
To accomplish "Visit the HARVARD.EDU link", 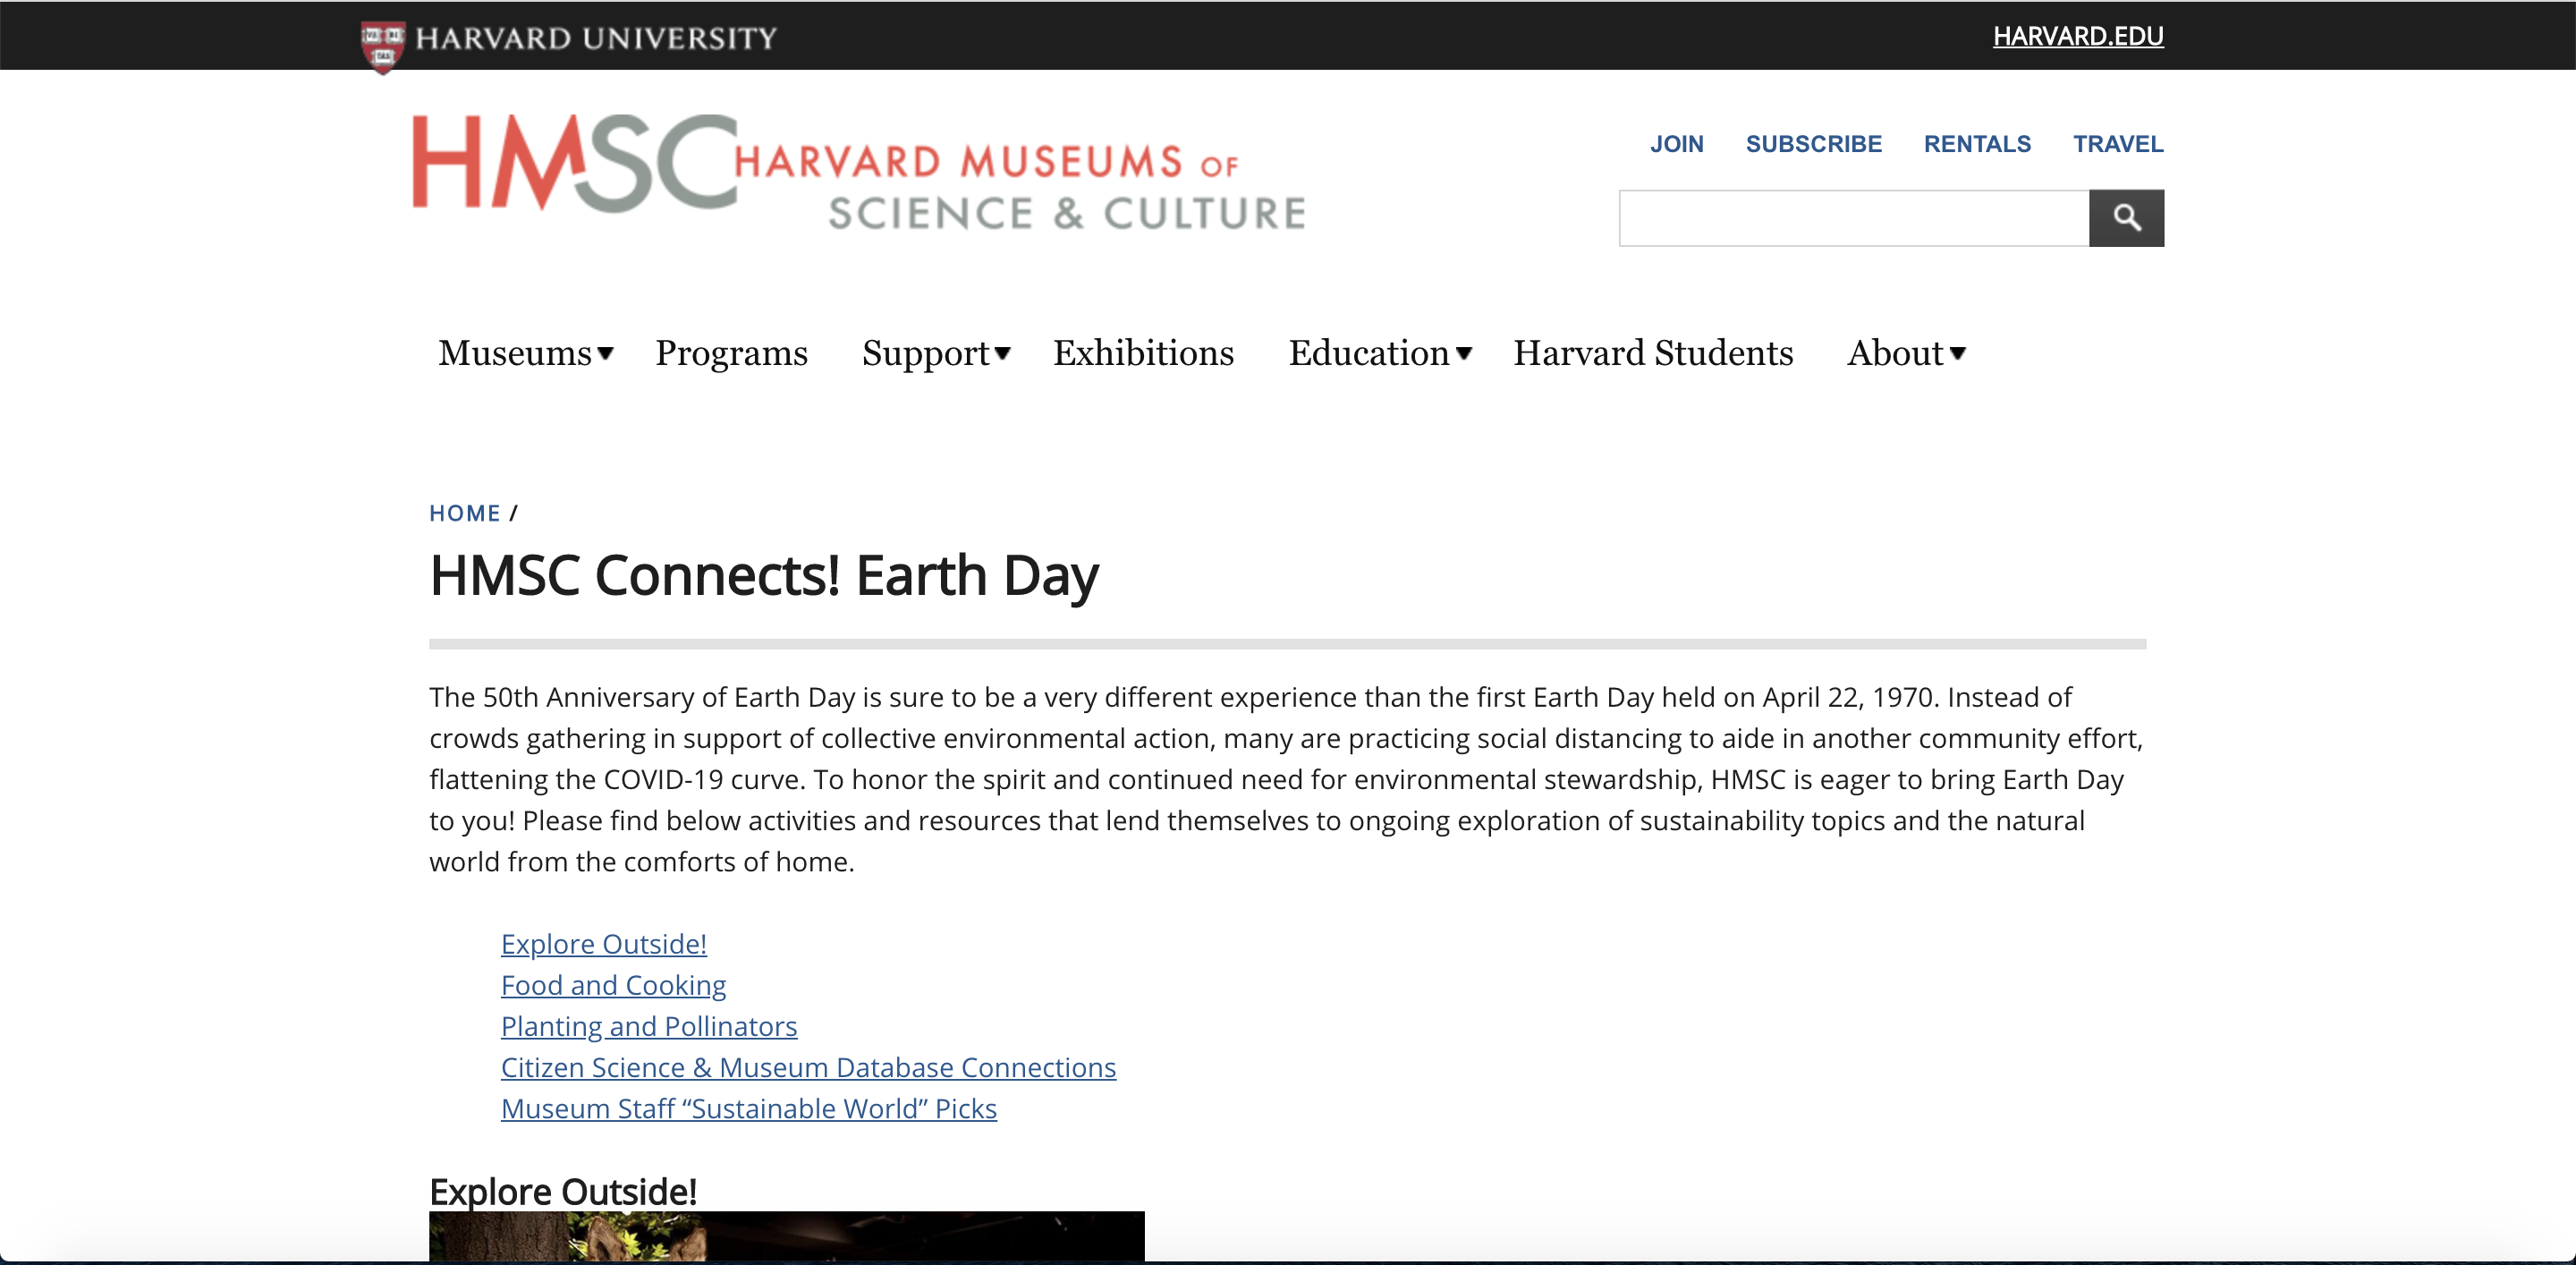I will pos(2077,36).
